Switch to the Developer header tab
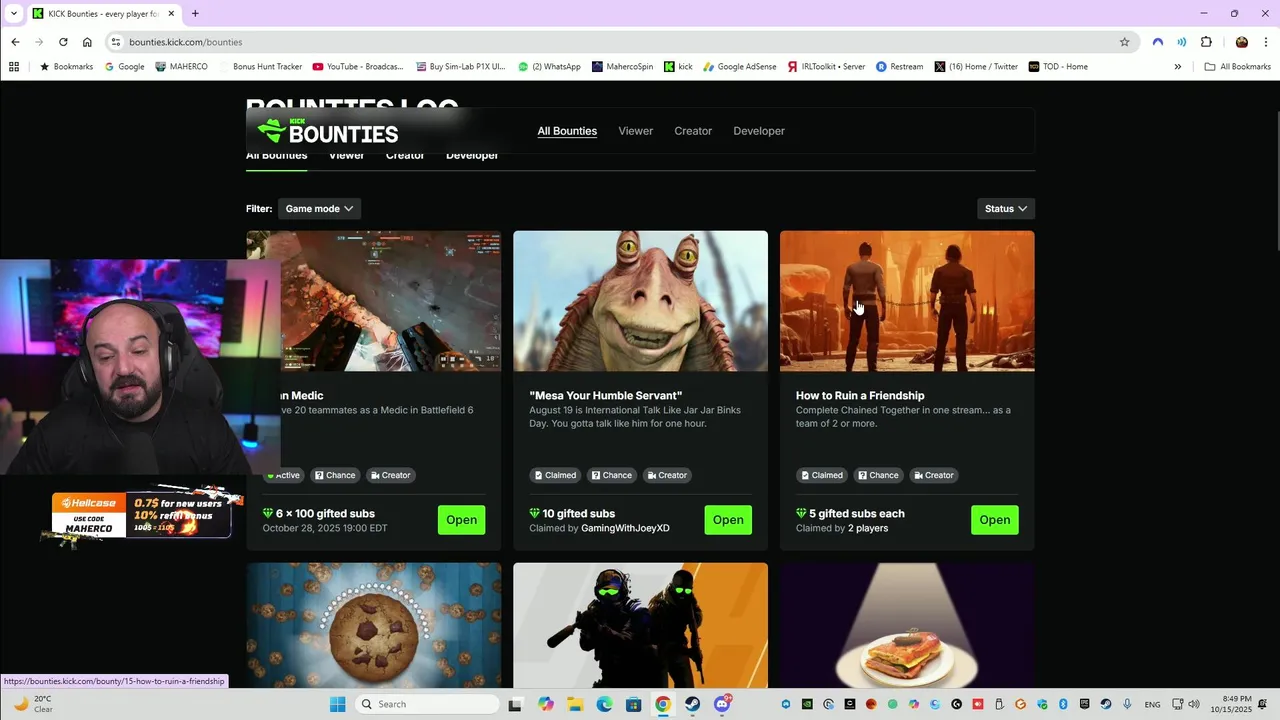 [x=759, y=131]
